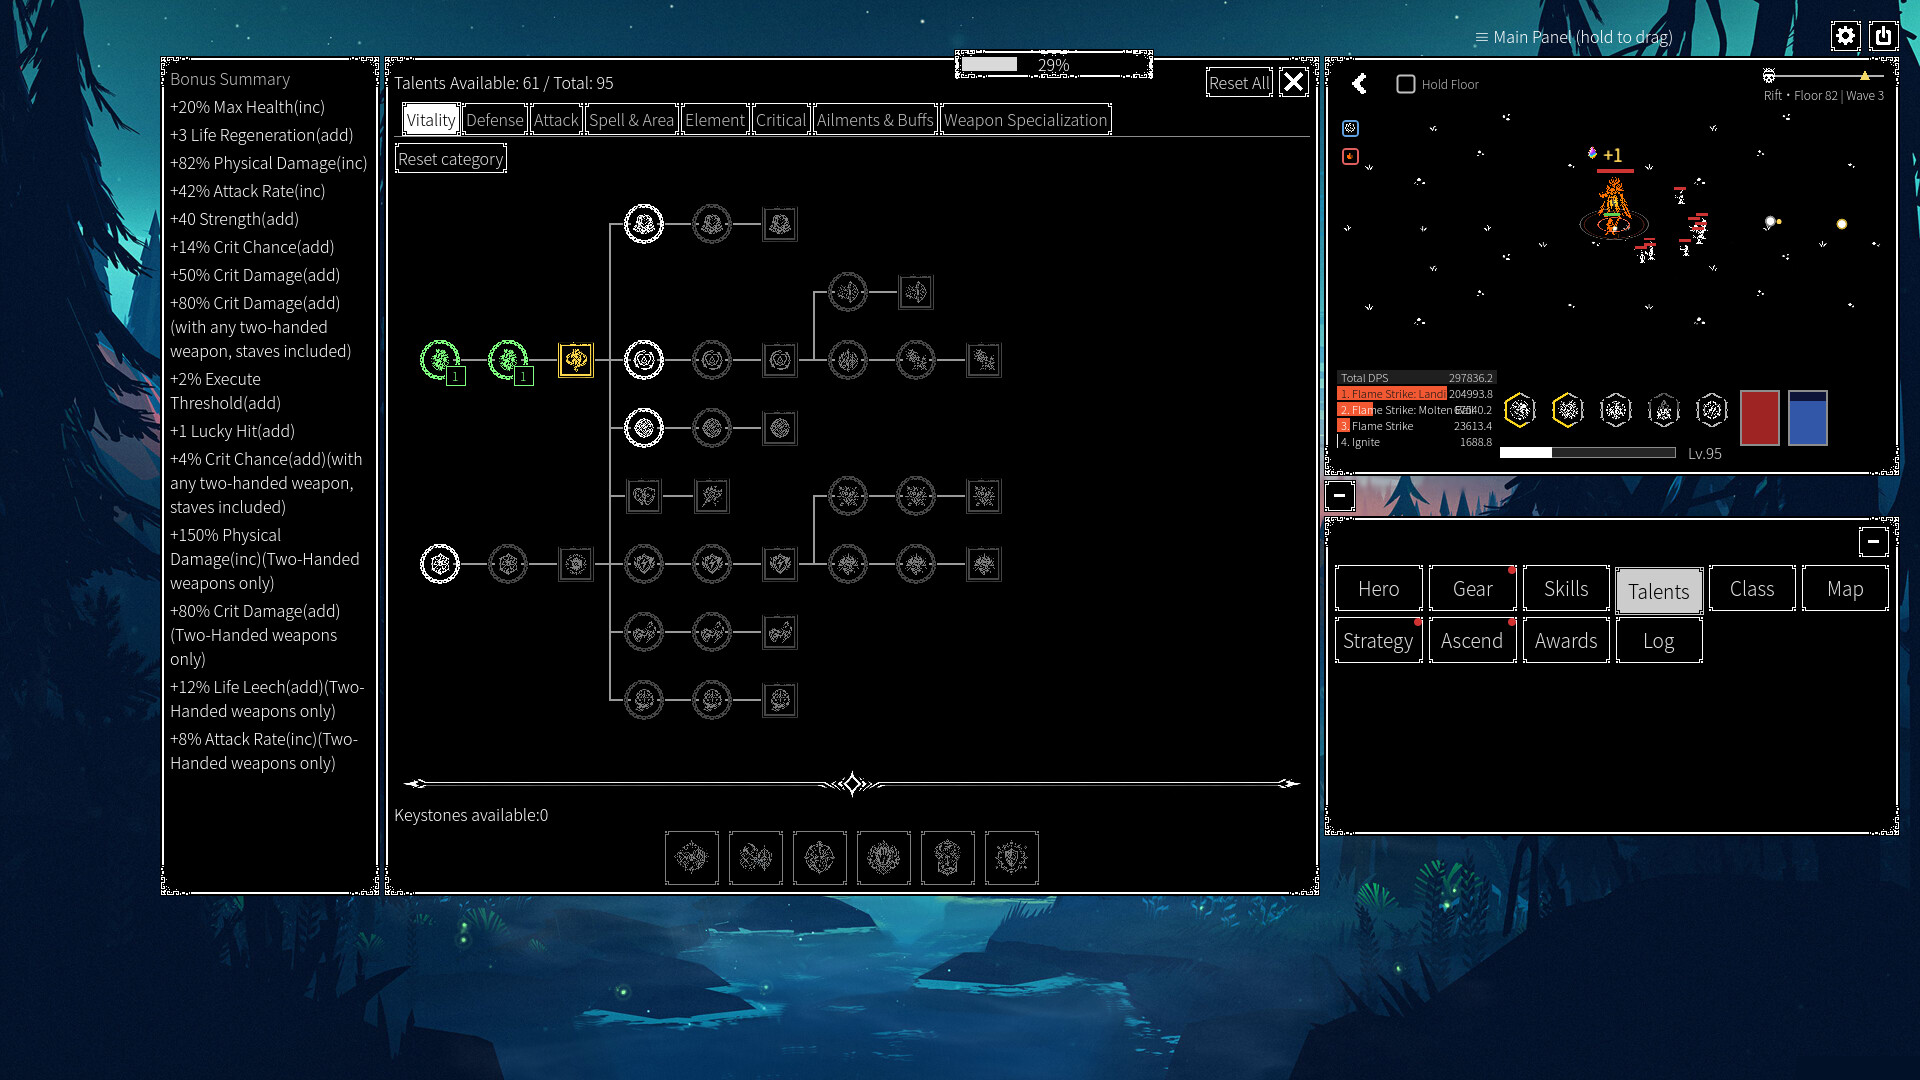Click the Reset category button
The width and height of the screenshot is (1920, 1080).
point(451,159)
